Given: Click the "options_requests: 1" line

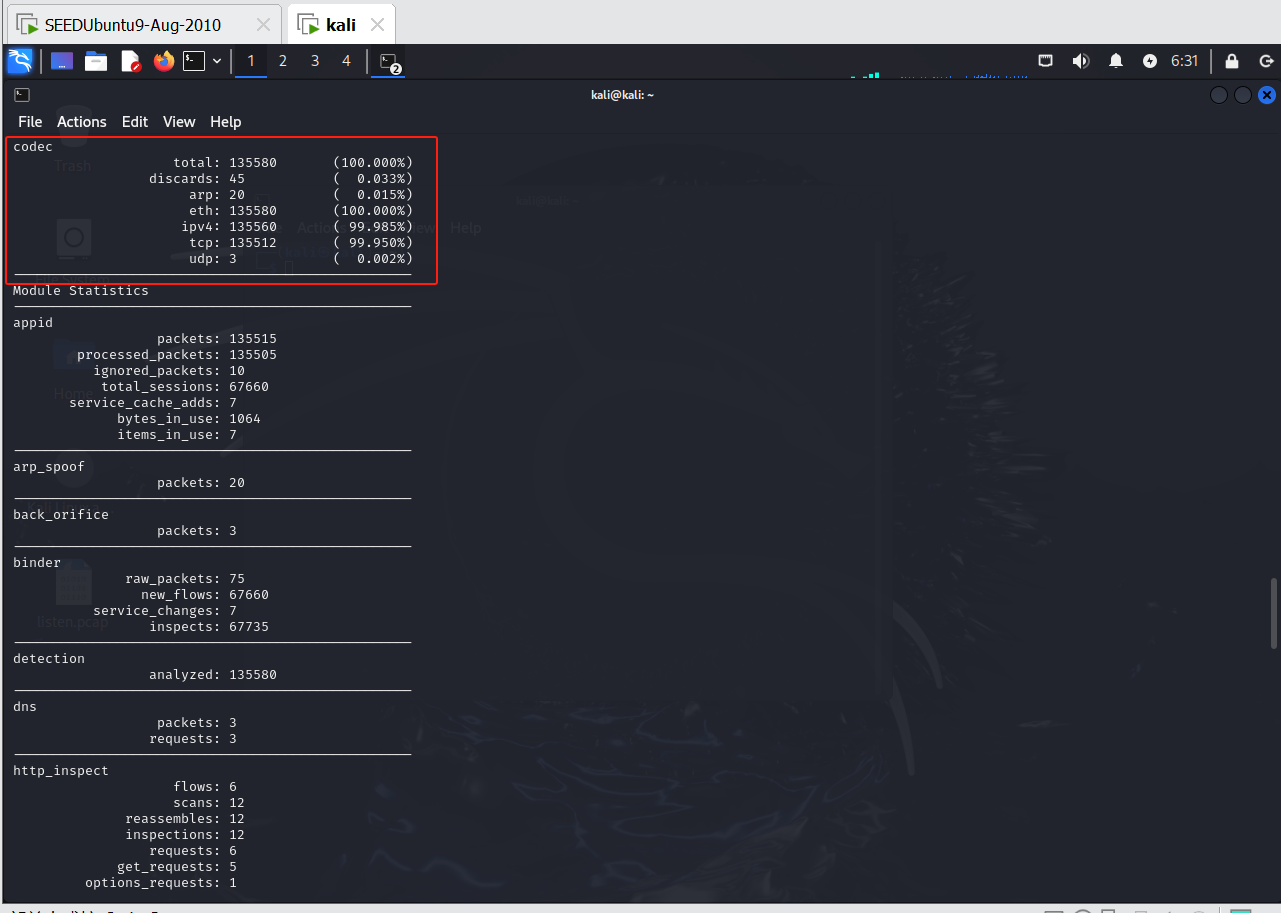Looking at the screenshot, I should point(161,883).
